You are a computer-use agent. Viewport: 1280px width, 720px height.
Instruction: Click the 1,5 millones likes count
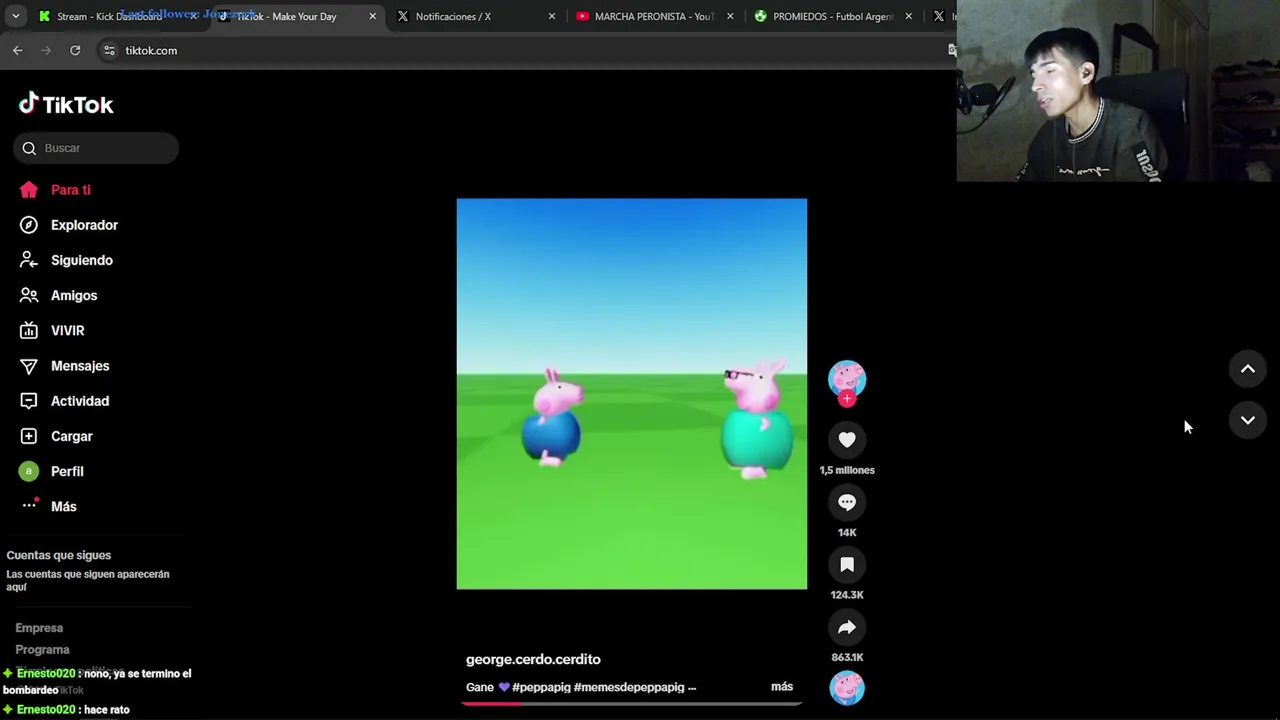[x=847, y=470]
